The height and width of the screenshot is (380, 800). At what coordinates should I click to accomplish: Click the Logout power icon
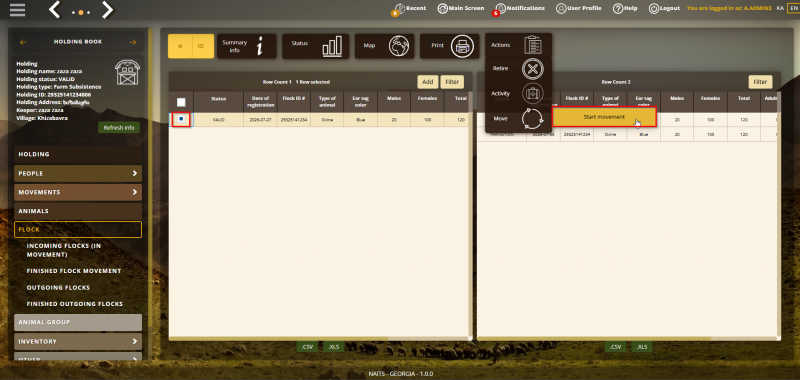tap(654, 9)
